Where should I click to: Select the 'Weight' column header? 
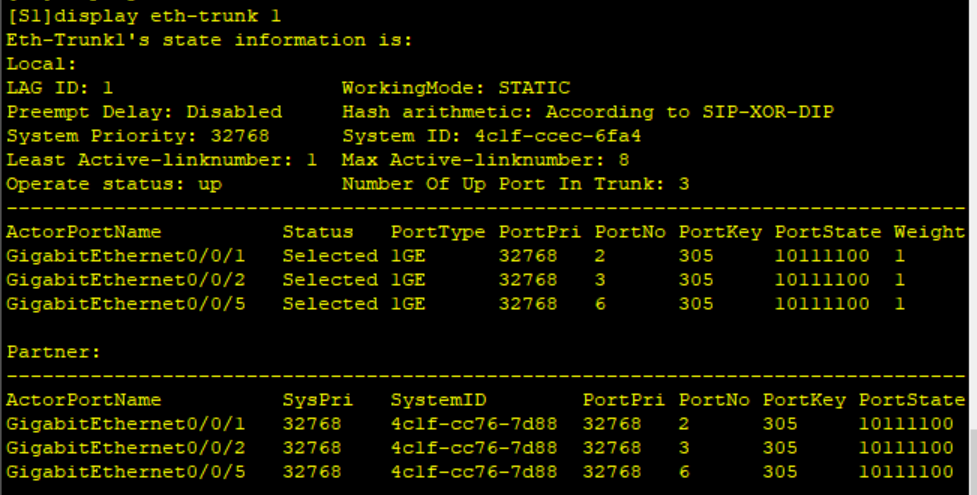(x=930, y=233)
